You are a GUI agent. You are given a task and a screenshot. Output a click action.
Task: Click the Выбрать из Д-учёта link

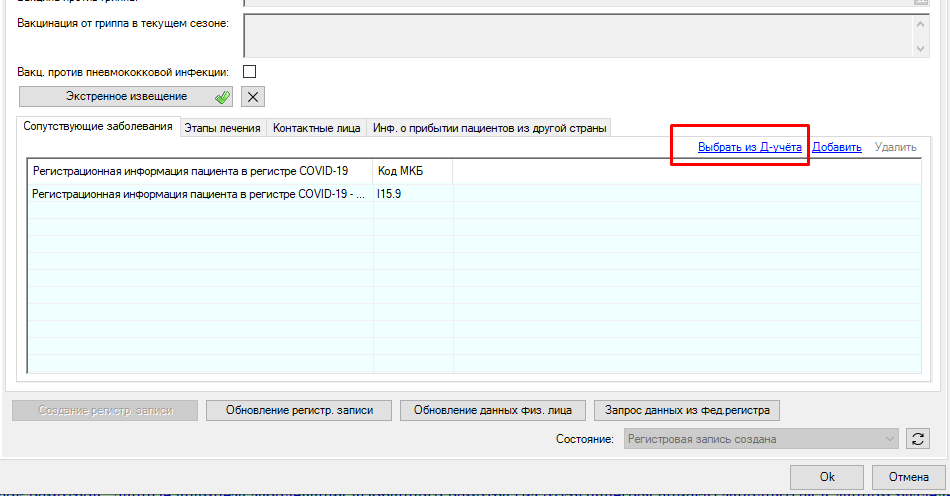[749, 147]
